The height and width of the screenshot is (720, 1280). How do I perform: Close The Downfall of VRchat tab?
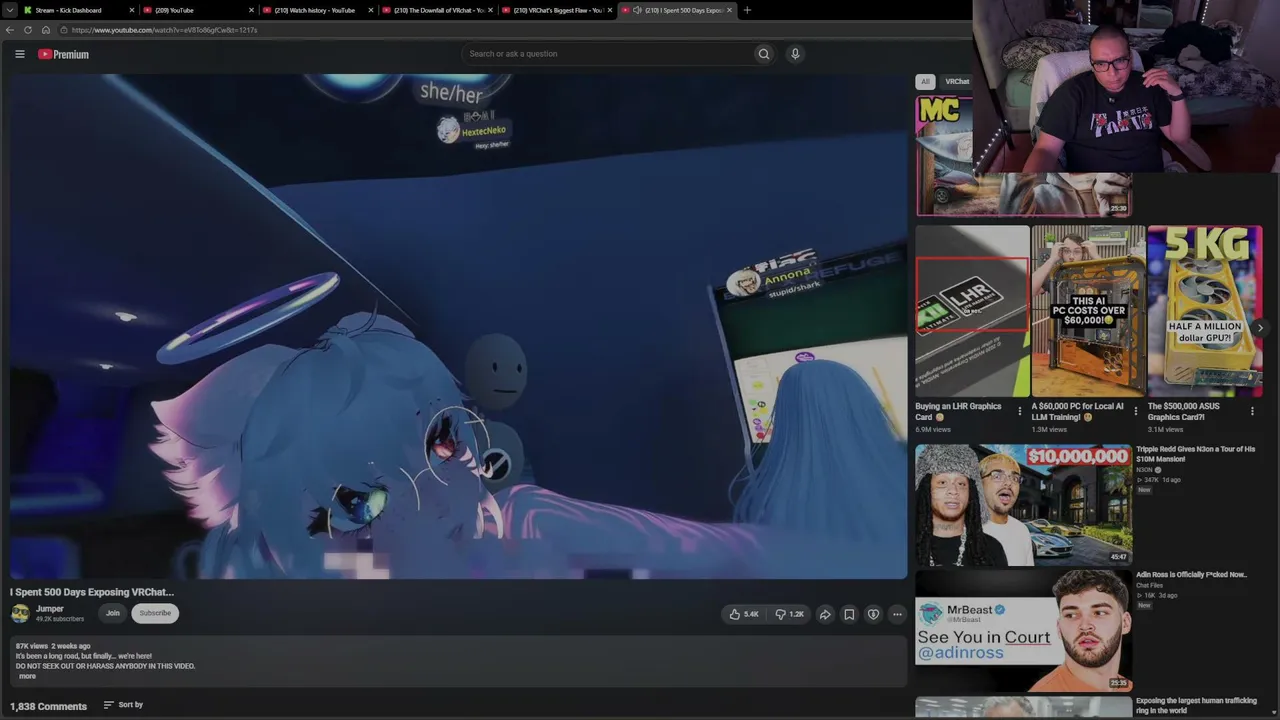490,10
